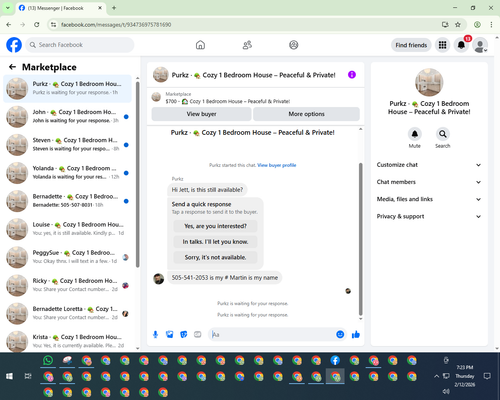Search in conversation magnifier icon
This screenshot has width=500, height=400.
click(x=443, y=134)
